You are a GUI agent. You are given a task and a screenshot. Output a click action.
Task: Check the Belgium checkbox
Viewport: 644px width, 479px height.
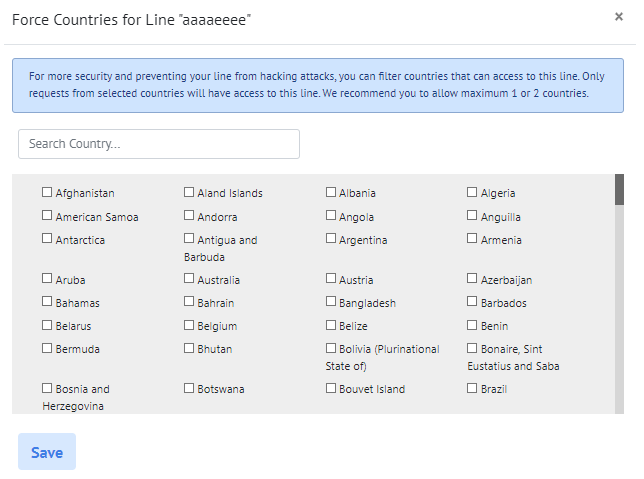click(189, 325)
